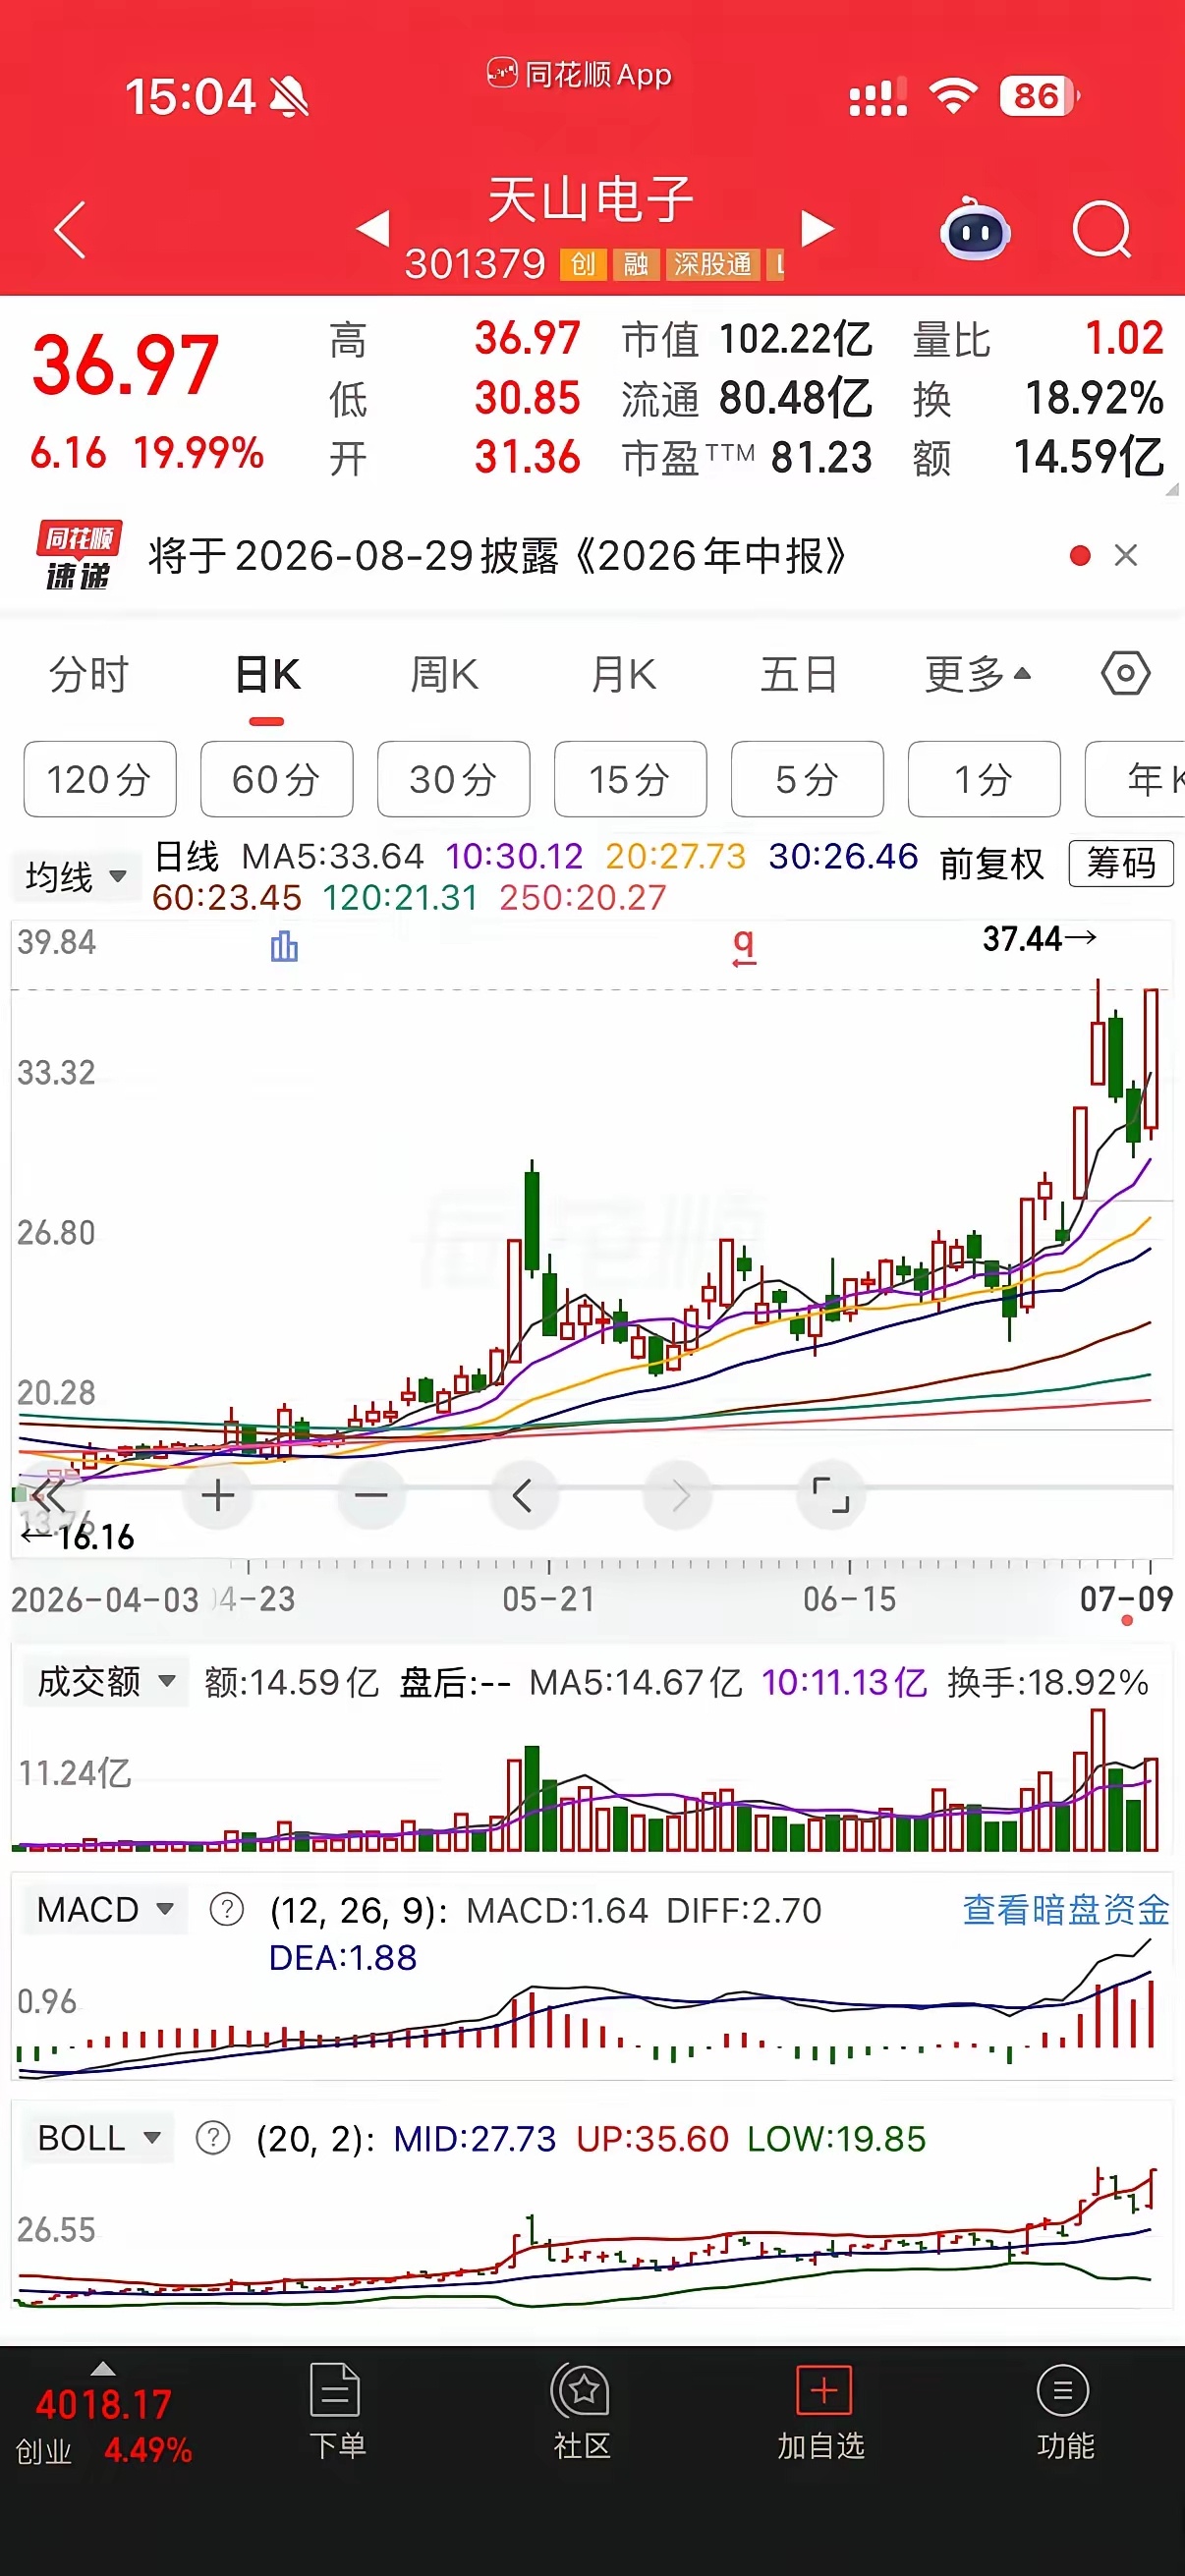
Task: Tap 市值 102.22亿 value
Action: (x=796, y=339)
